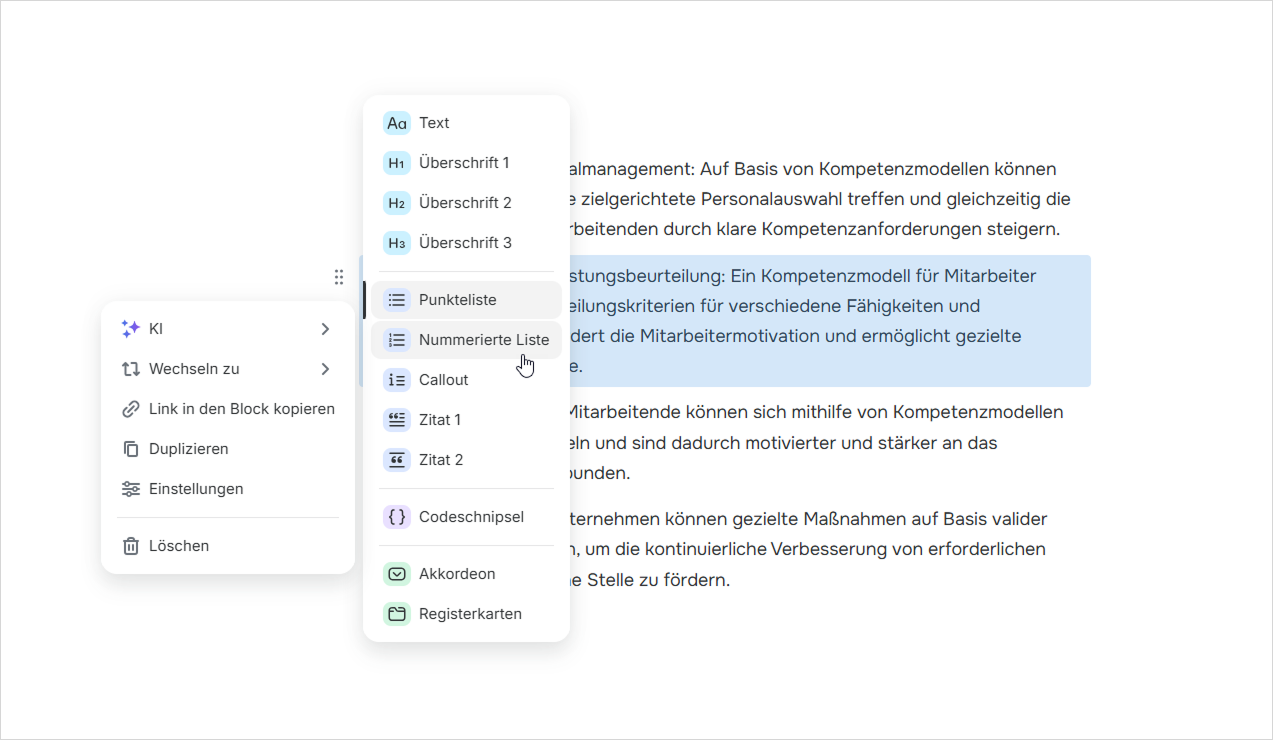1273x740 pixels.
Task: Expand the Wechseln zu submenu chevron
Action: 325,369
